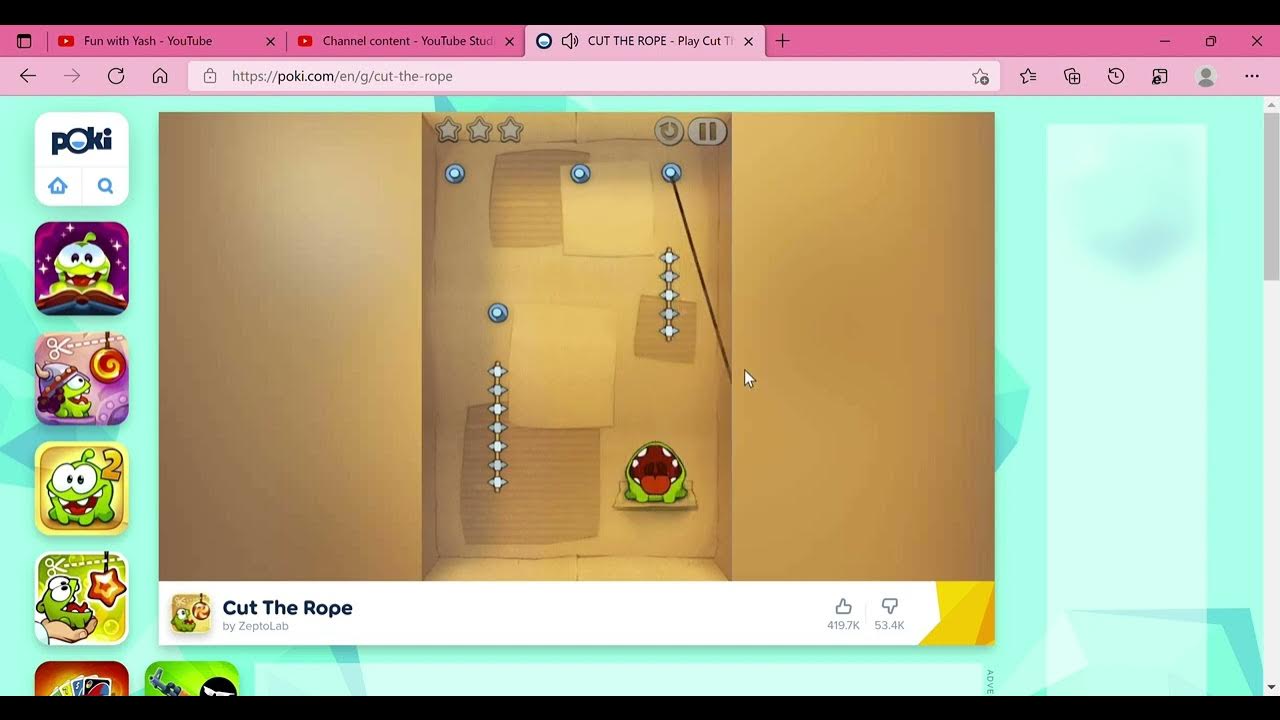The image size is (1280, 720).
Task: Open the tab actions menu icon
Action: [25, 41]
